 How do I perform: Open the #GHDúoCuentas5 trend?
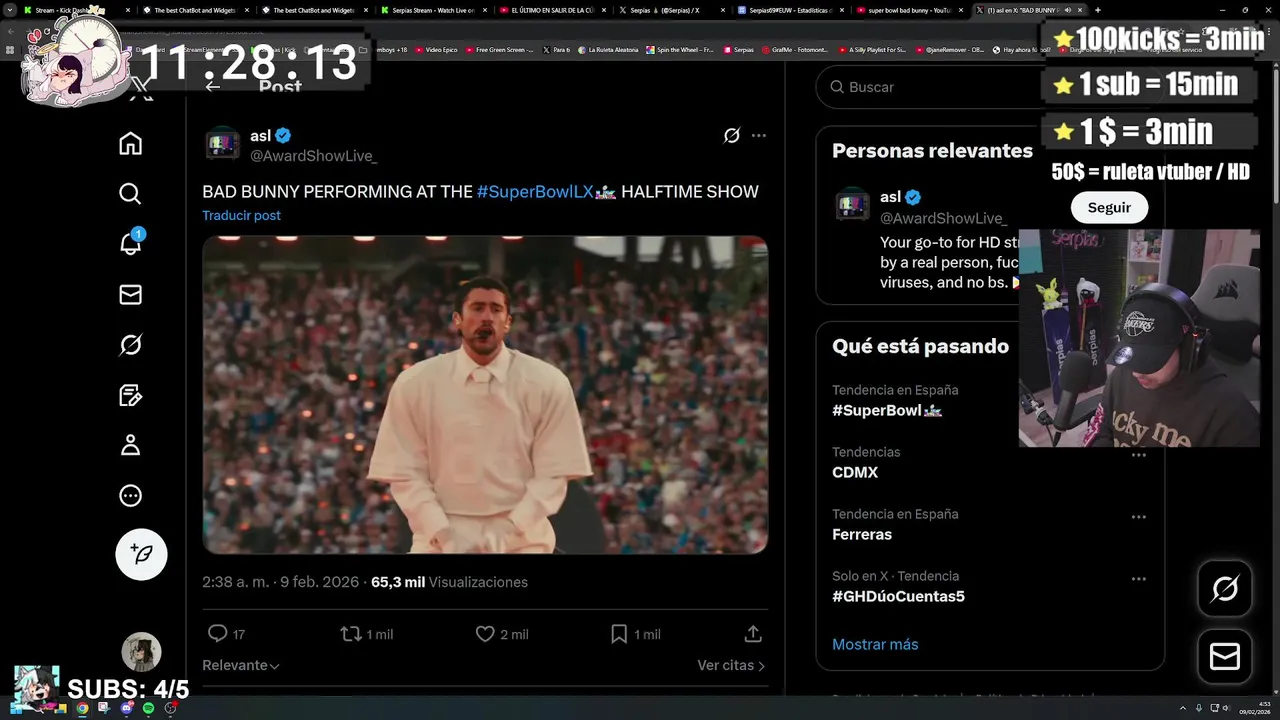coord(898,596)
